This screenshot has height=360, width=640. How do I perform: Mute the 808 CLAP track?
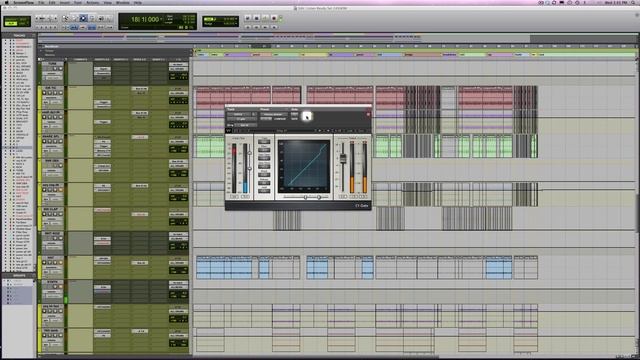coord(60,214)
